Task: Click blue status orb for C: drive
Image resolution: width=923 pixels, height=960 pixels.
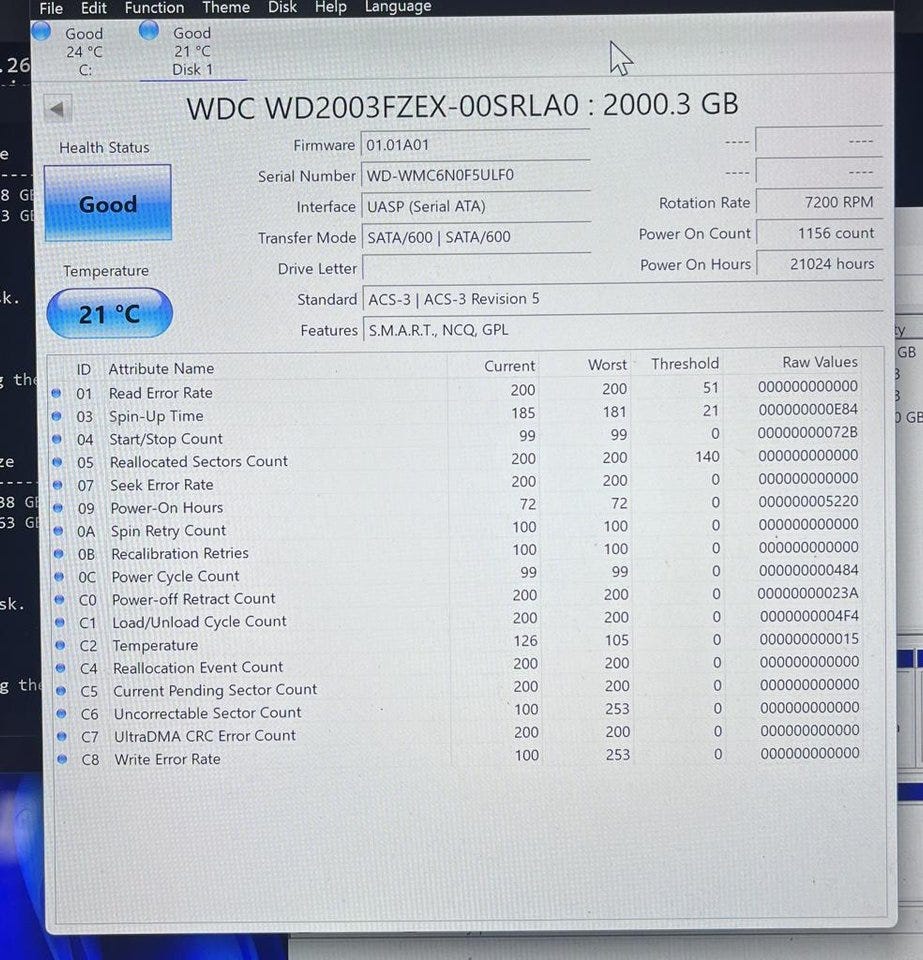Action: coord(41,31)
